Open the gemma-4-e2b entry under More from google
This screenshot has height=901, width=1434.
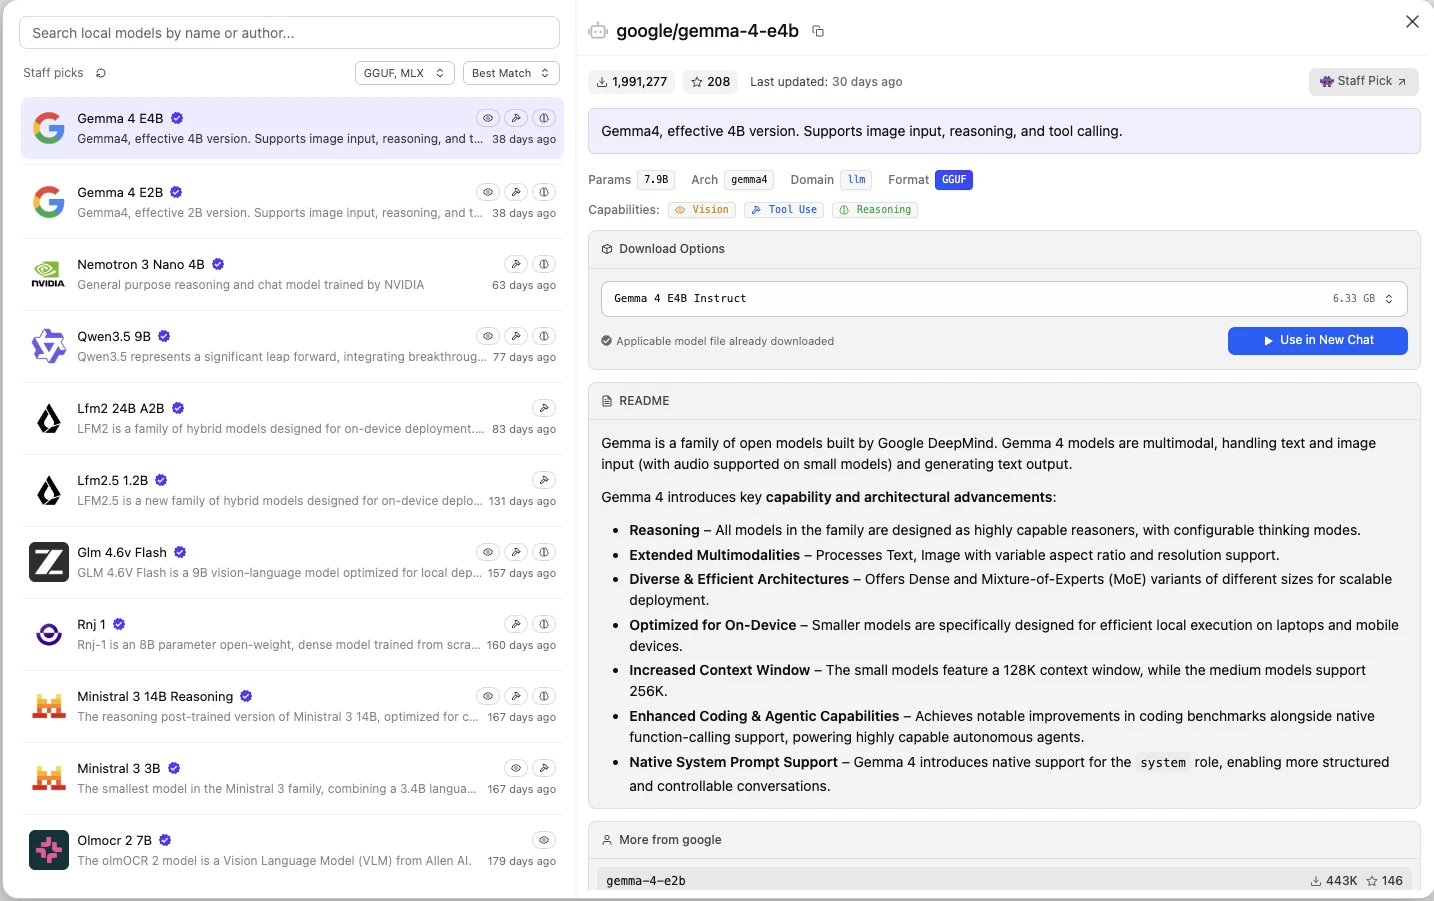[1004, 881]
